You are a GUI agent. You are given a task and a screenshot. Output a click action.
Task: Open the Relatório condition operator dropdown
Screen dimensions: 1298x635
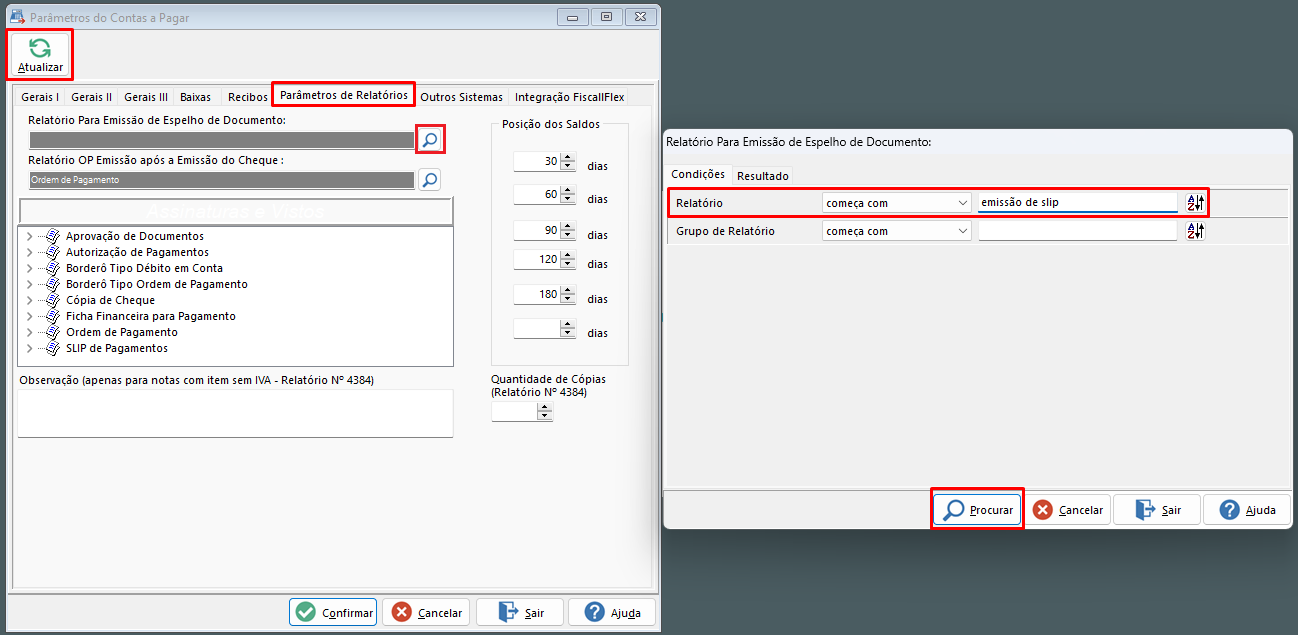pyautogui.click(x=962, y=203)
